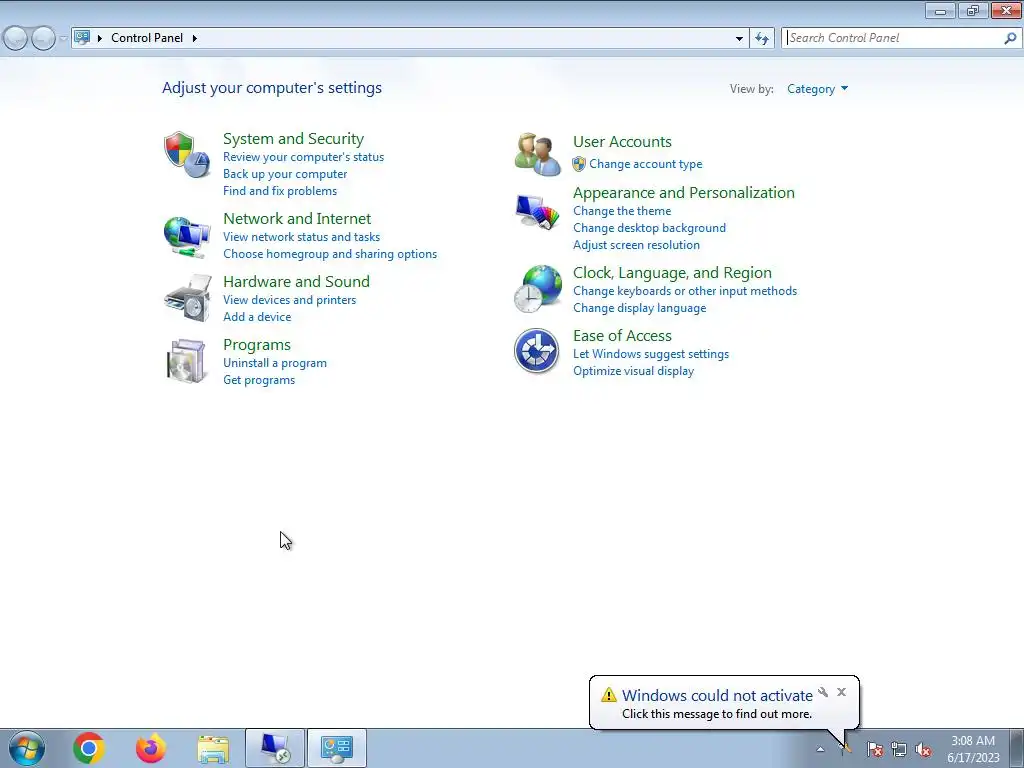Close the Windows could not activate balloon
This screenshot has width=1024, height=768.
841,692
